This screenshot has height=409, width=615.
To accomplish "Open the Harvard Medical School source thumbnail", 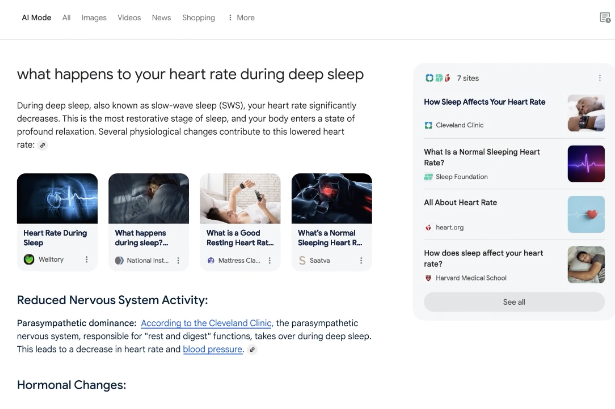I will 586,265.
